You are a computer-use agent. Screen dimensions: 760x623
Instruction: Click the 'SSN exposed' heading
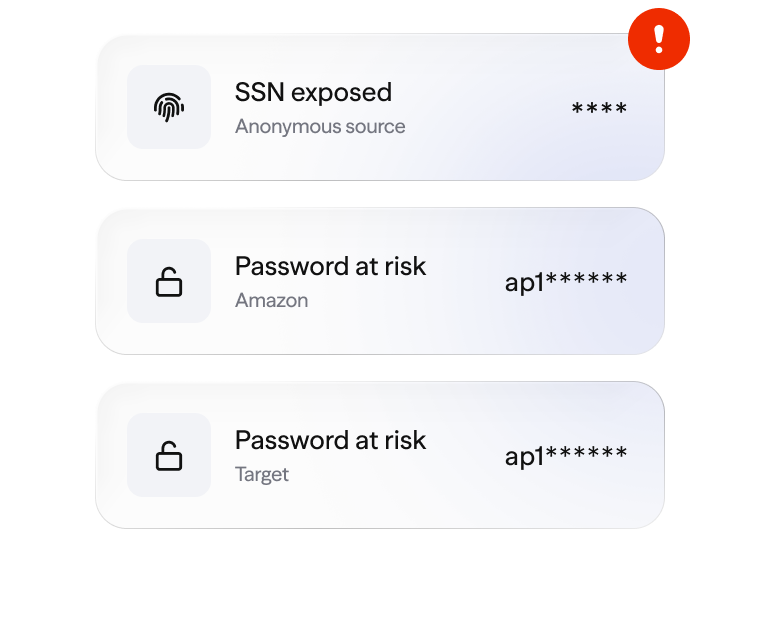(x=313, y=93)
